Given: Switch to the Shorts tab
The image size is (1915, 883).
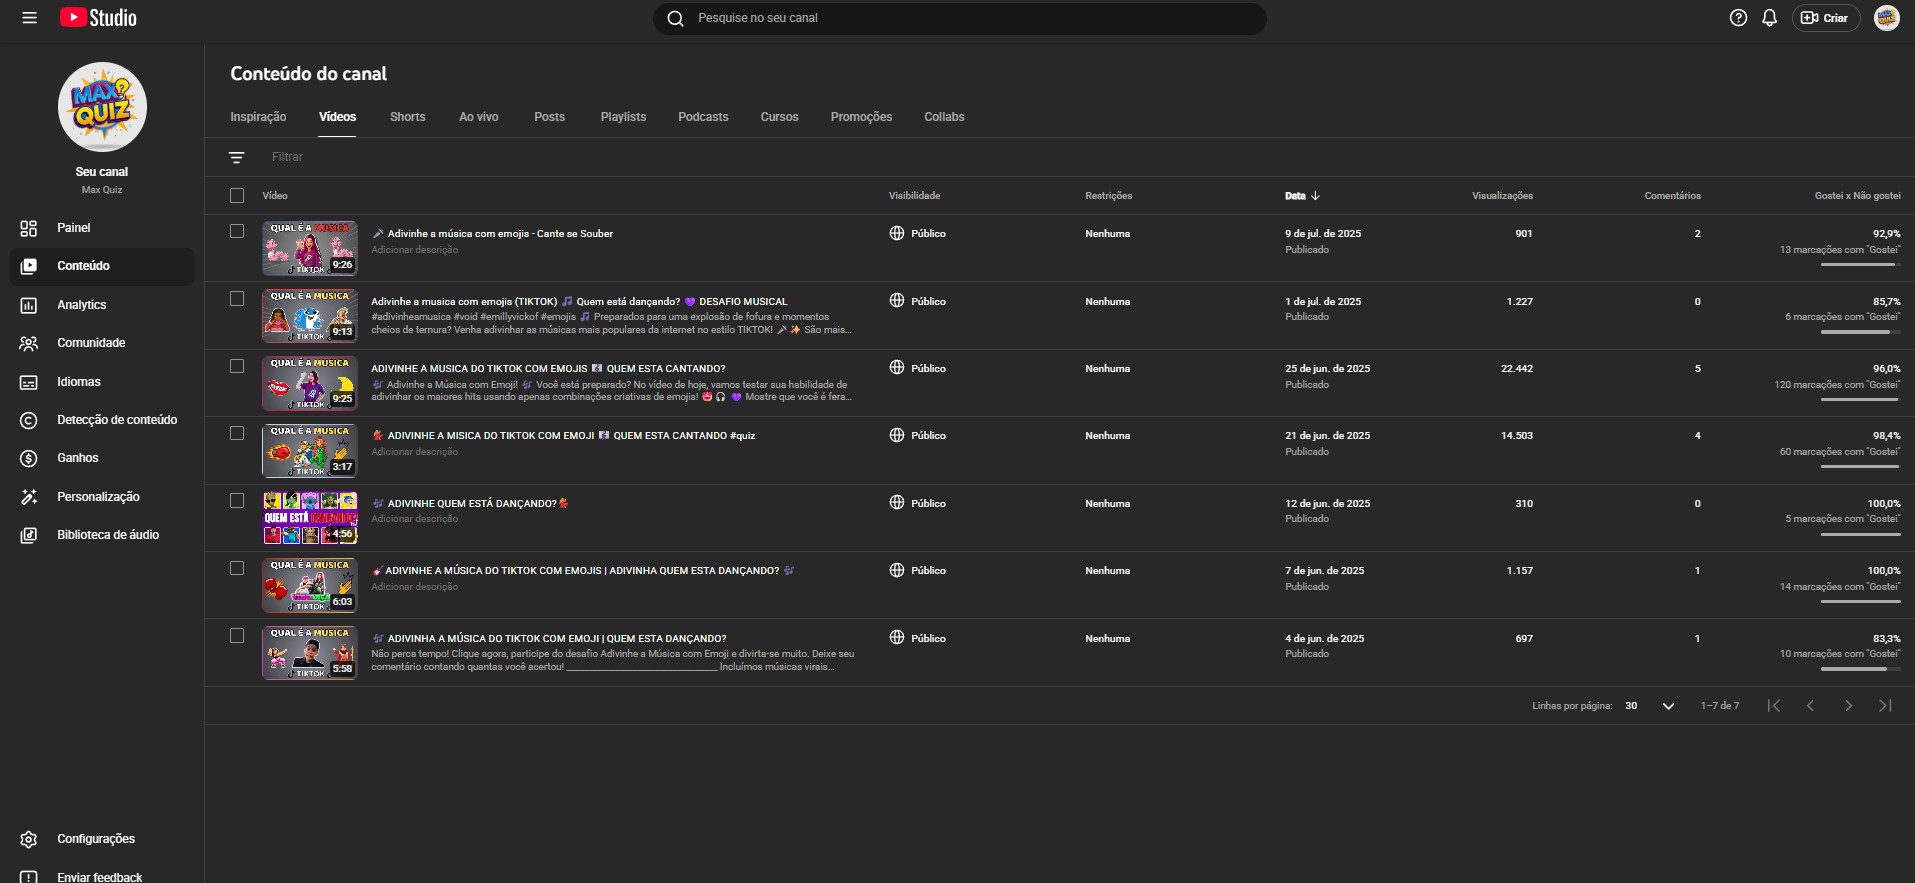Looking at the screenshot, I should [407, 117].
